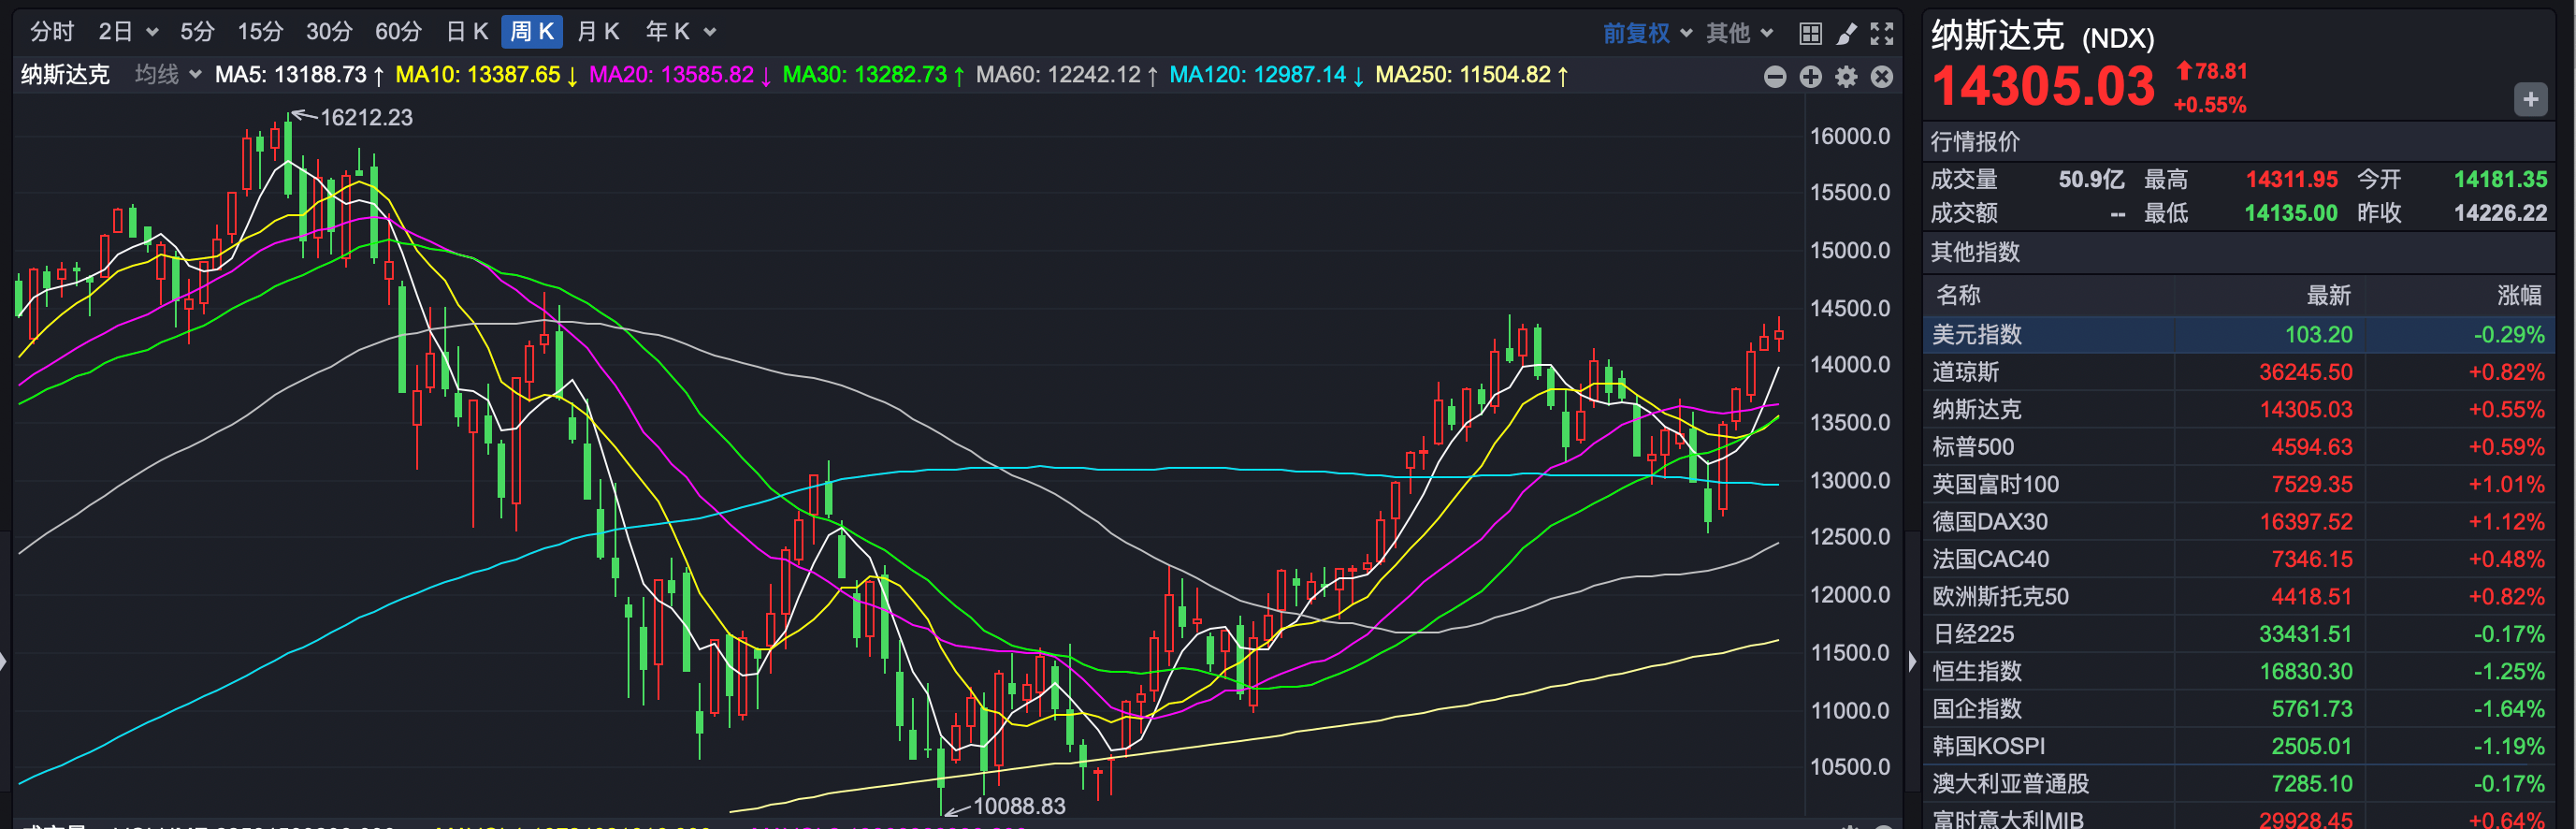Image resolution: width=2576 pixels, height=829 pixels.
Task: Open the chart layout grid icon
Action: pyautogui.click(x=1810, y=33)
